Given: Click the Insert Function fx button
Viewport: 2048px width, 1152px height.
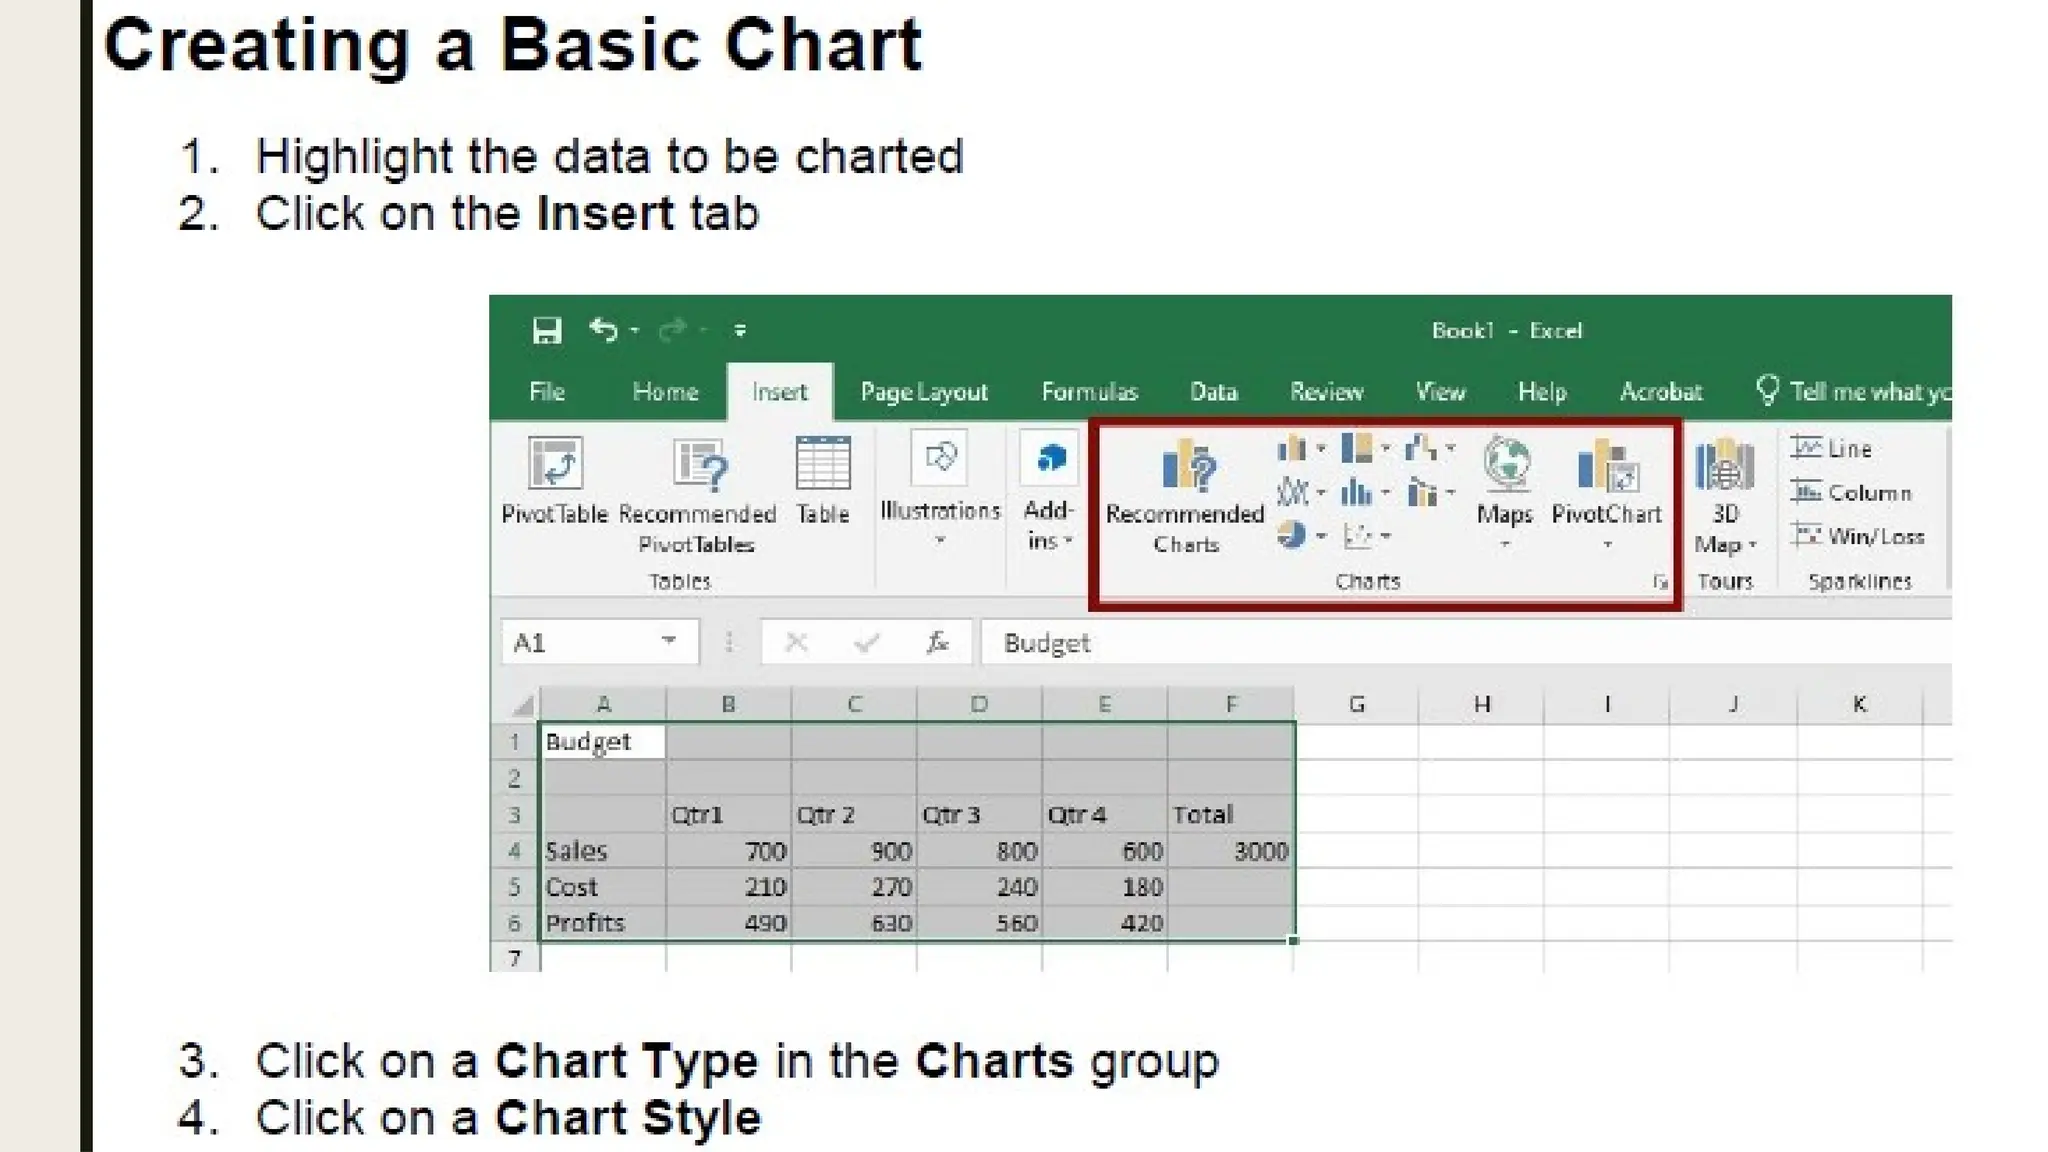Looking at the screenshot, I should [937, 642].
